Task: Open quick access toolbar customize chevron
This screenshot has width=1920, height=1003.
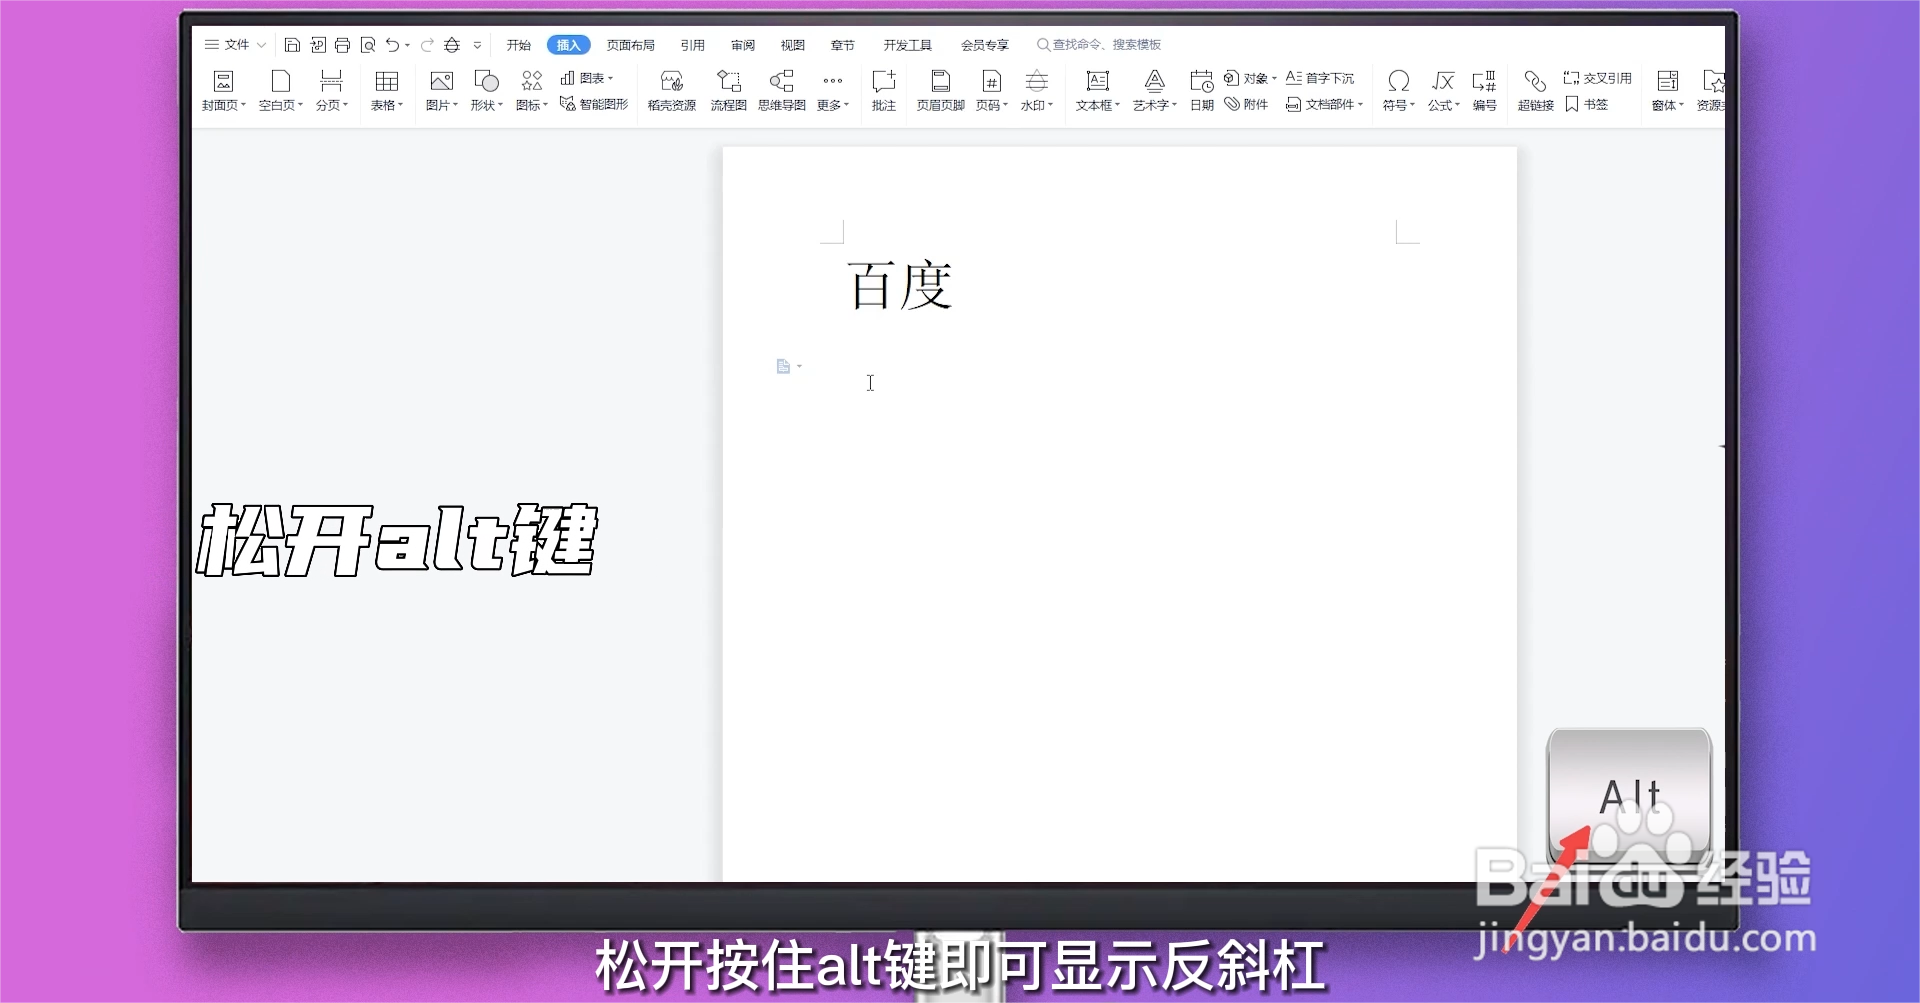Action: click(478, 46)
